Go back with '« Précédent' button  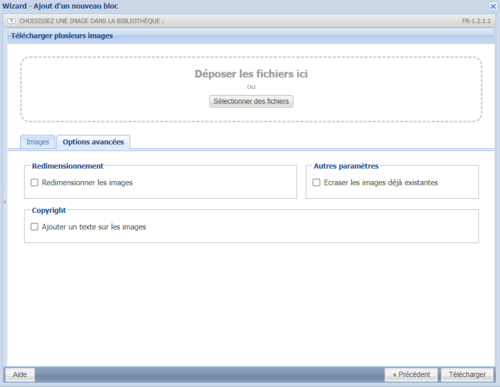tap(411, 374)
